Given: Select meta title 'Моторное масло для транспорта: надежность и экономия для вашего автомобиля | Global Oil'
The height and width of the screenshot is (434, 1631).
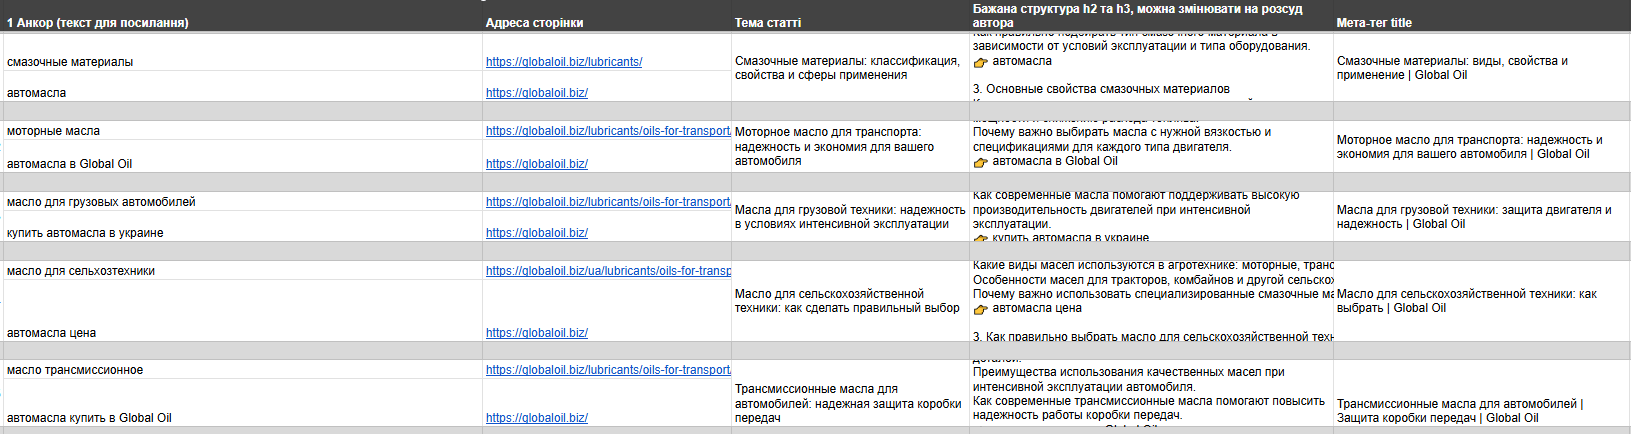Looking at the screenshot, I should click(x=1482, y=147).
